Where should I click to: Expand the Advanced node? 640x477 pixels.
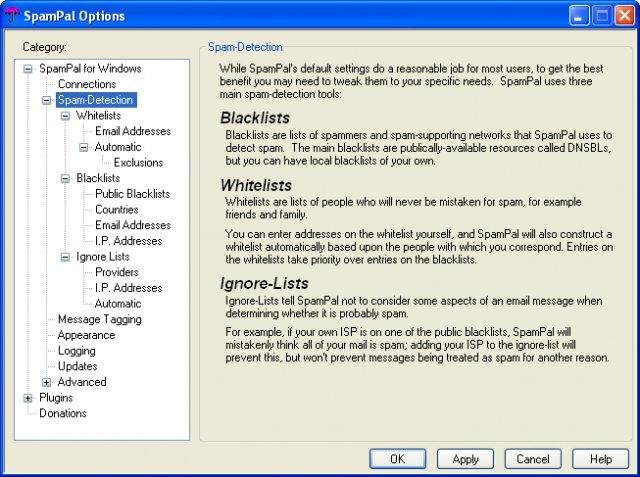pyautogui.click(x=47, y=382)
